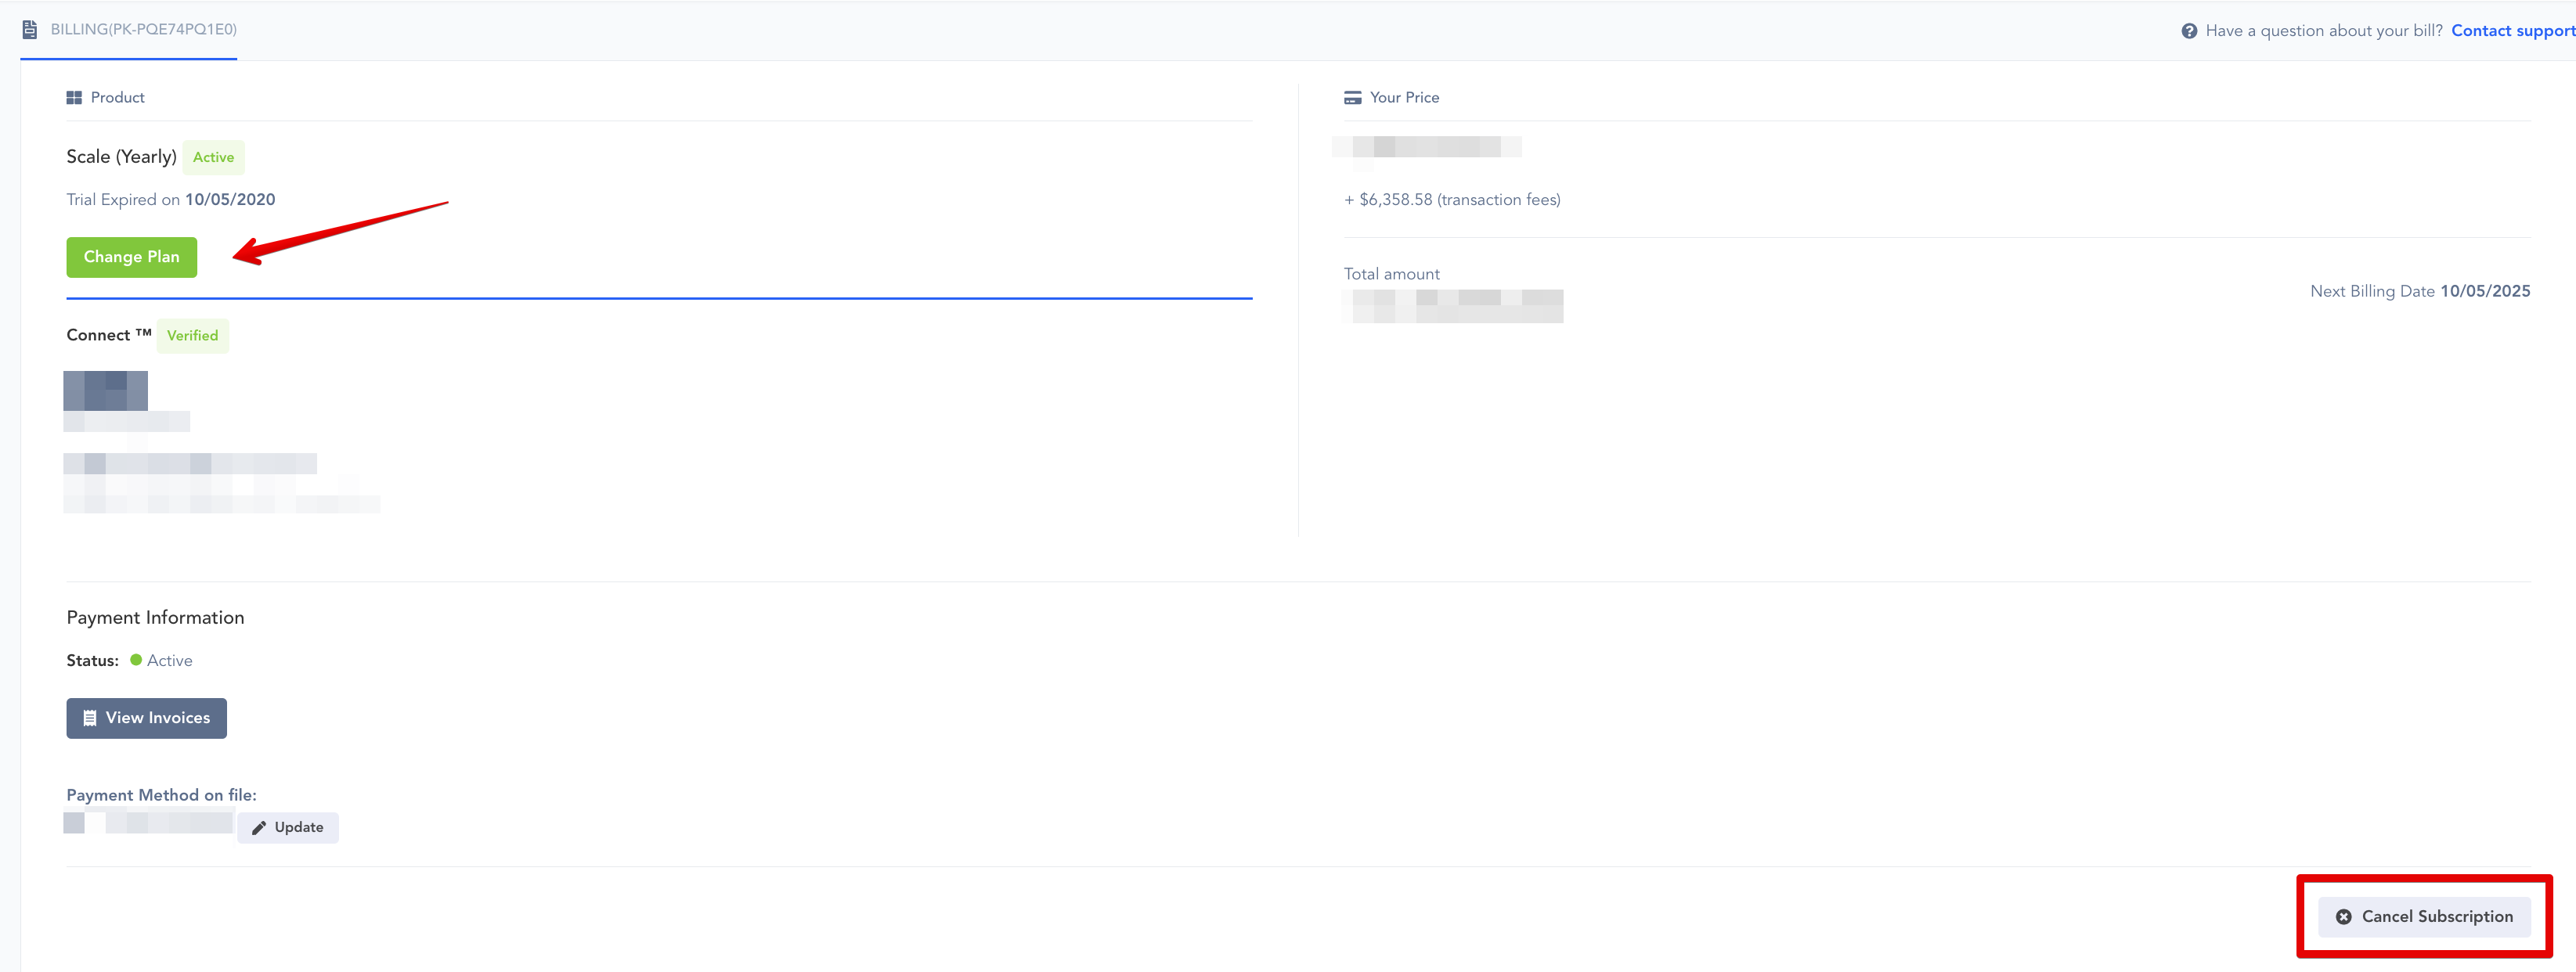Open the Contact support link
The width and height of the screenshot is (2576, 972).
pos(2511,31)
